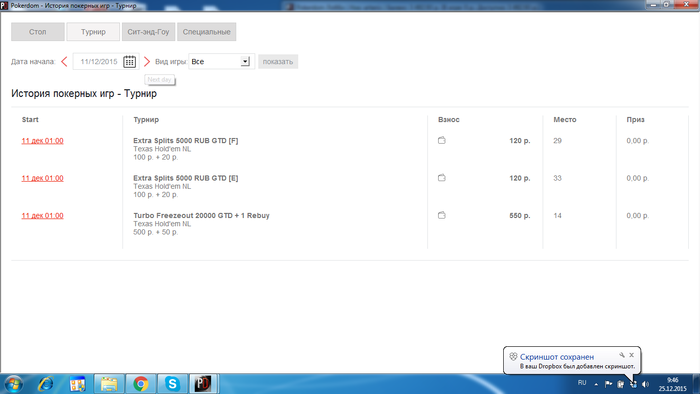
Task: Open the Windows Start menu
Action: pyautogui.click(x=13, y=384)
